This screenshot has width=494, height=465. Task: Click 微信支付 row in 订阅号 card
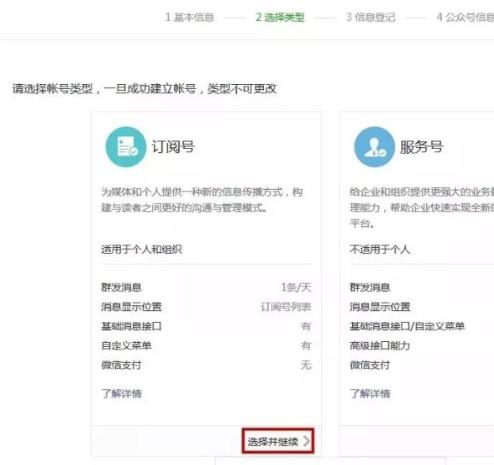click(206, 365)
